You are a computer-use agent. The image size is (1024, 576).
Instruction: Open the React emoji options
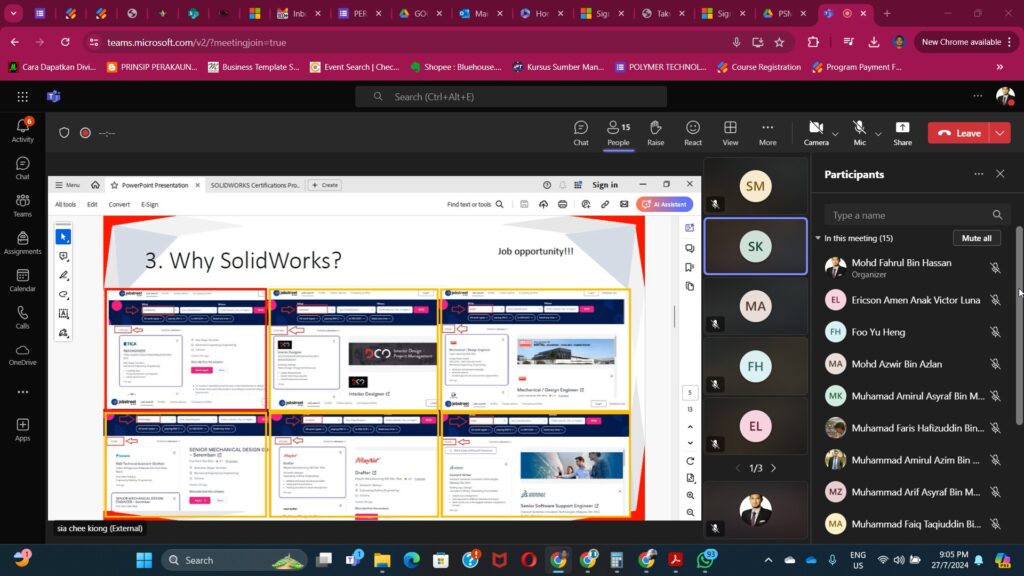pos(693,133)
